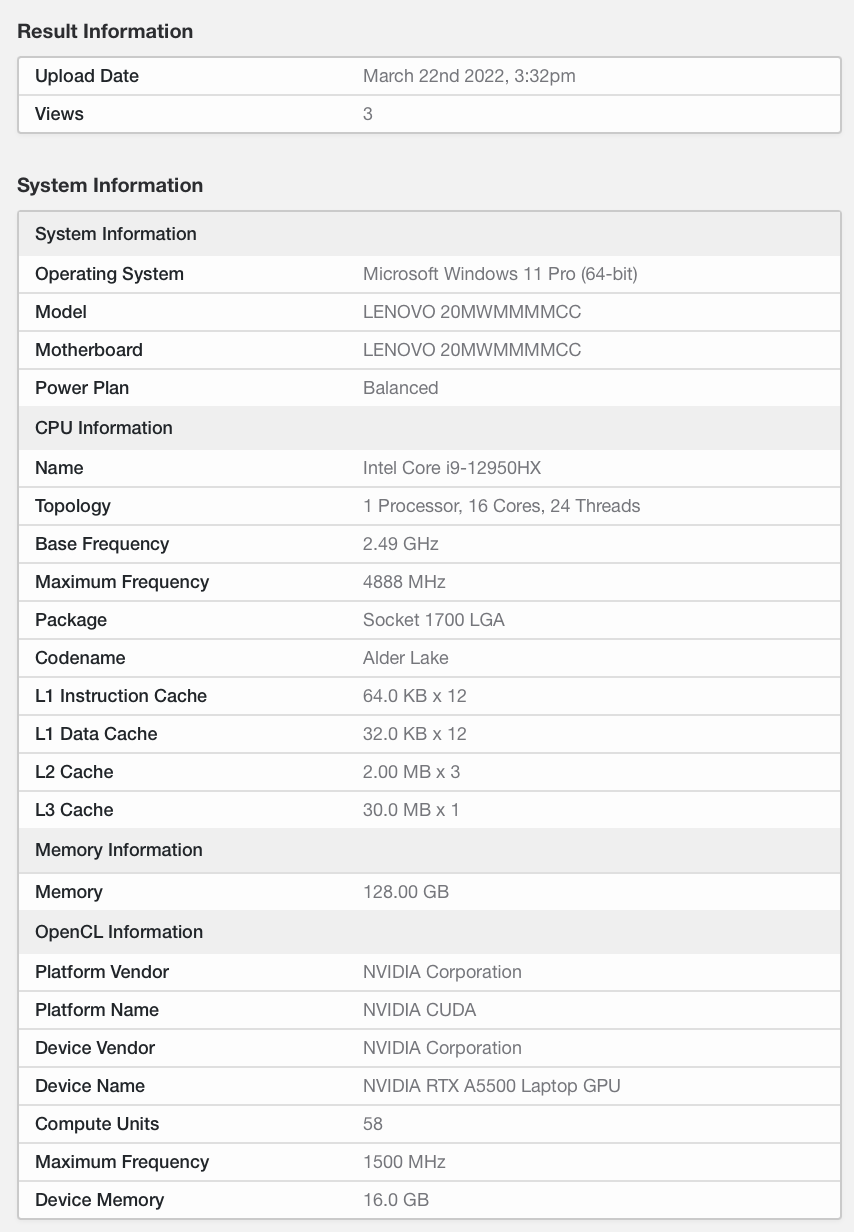Click the Memory Information section header
The image size is (854, 1232).
tap(119, 850)
